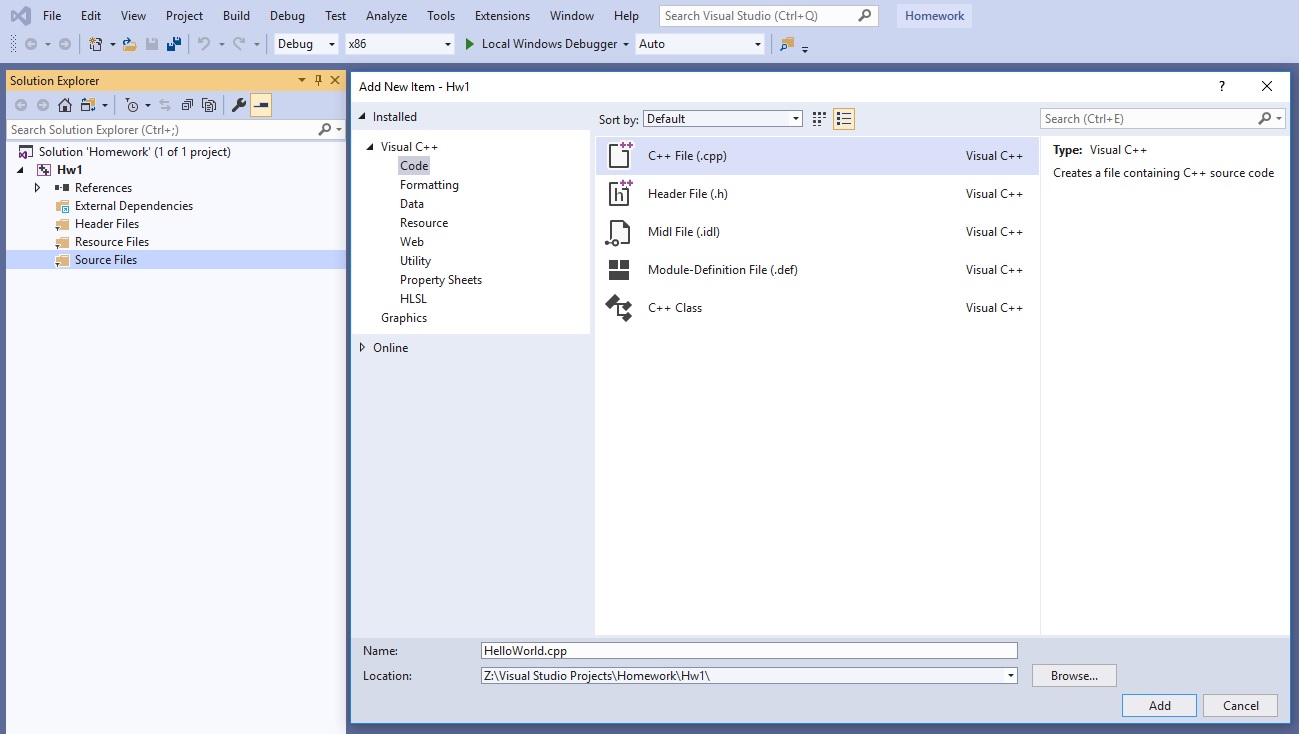1299x734 pixels.
Task: Select the Header File (.h) template
Action: 818,194
